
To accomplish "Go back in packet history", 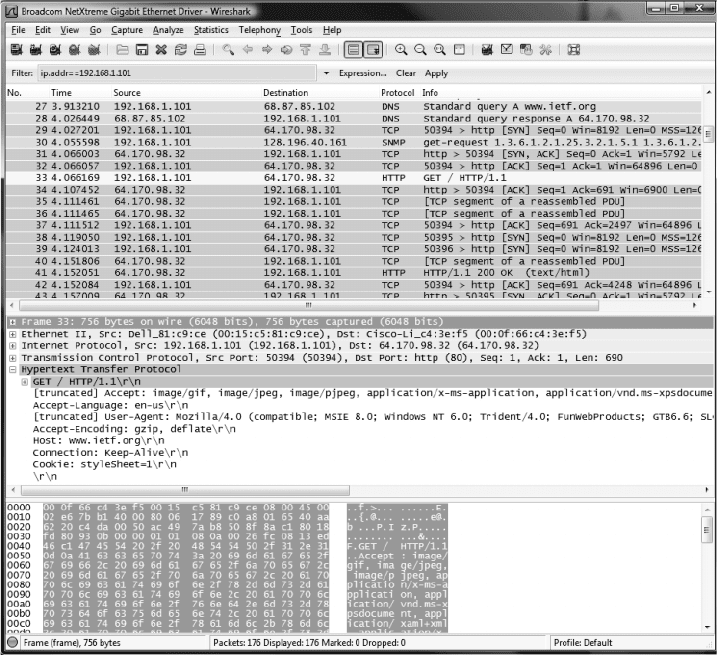I will (x=248, y=49).
